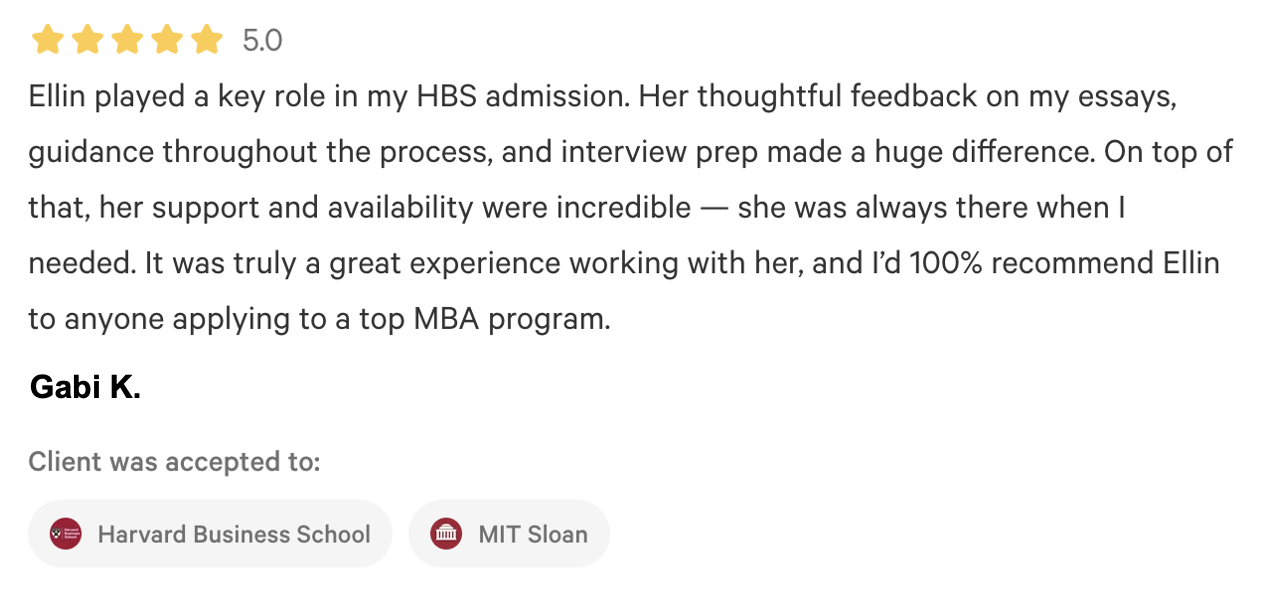Select the fifth rating star

[206, 40]
